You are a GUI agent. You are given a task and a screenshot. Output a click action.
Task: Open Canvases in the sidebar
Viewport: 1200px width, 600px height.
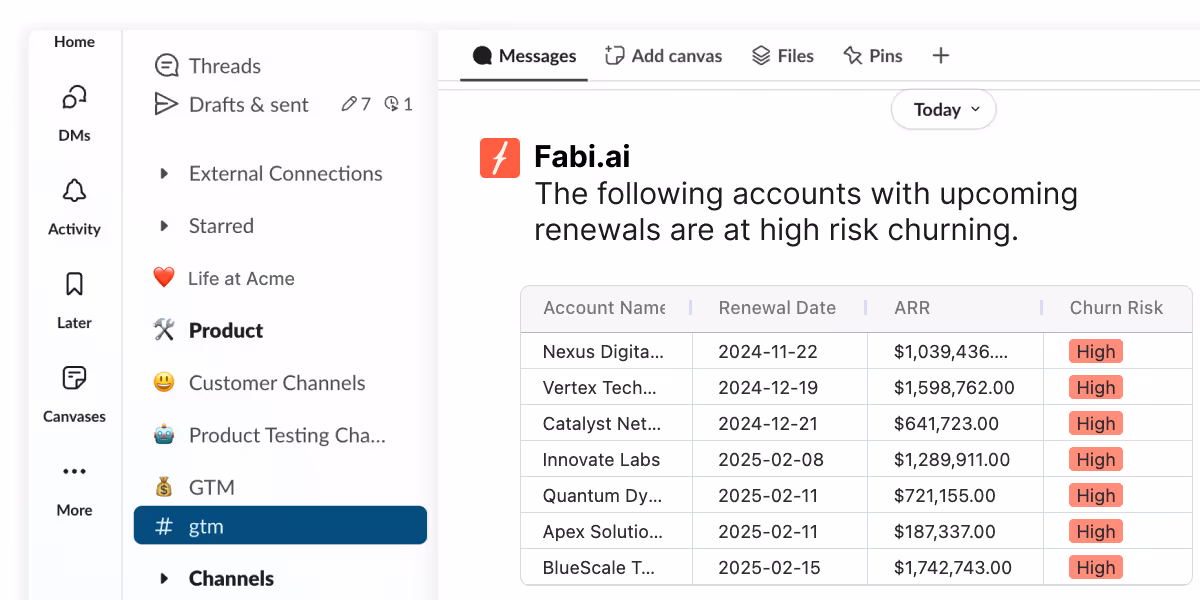click(x=74, y=380)
